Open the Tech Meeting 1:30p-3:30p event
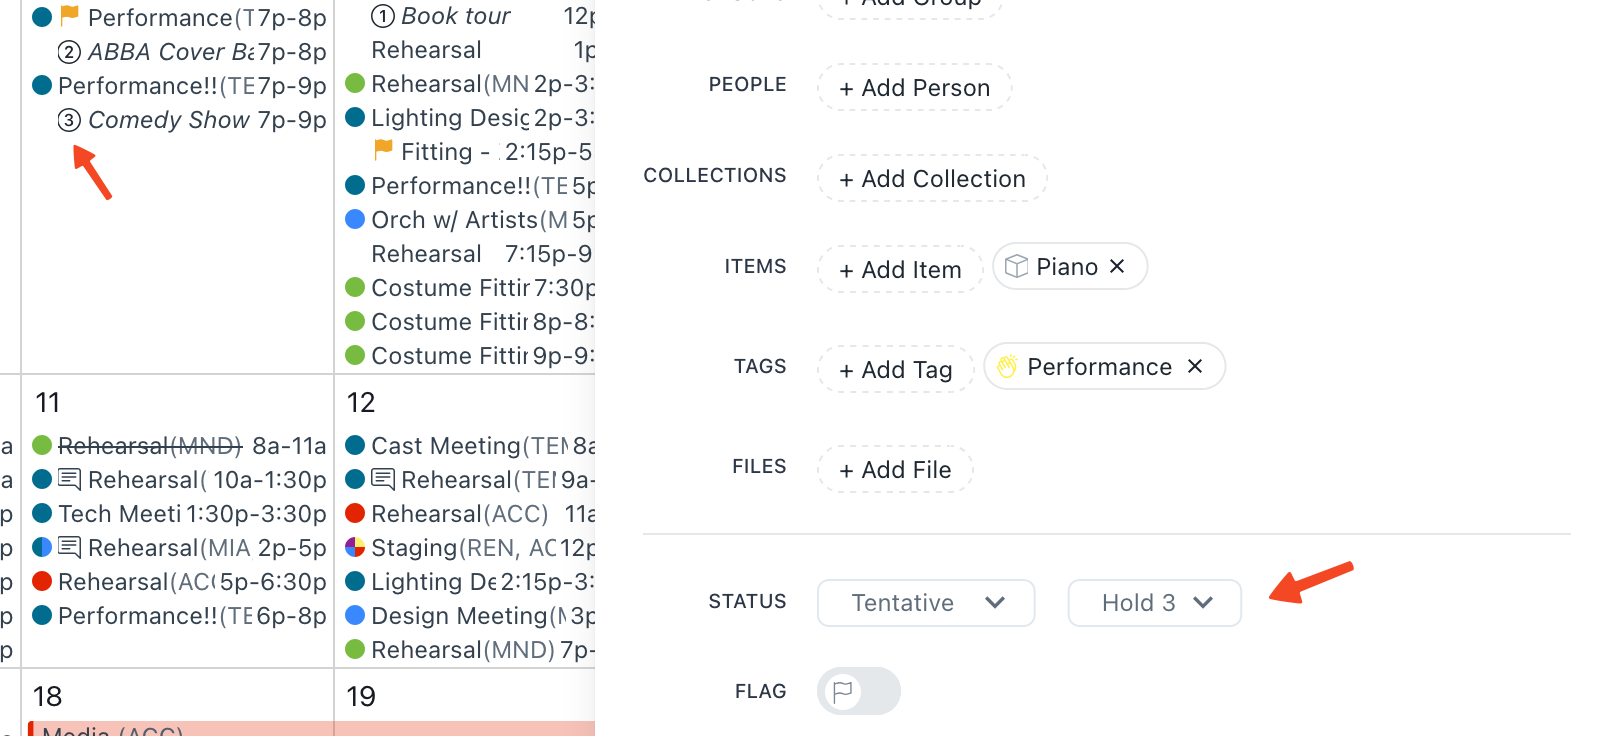This screenshot has width=1618, height=736. point(179,513)
